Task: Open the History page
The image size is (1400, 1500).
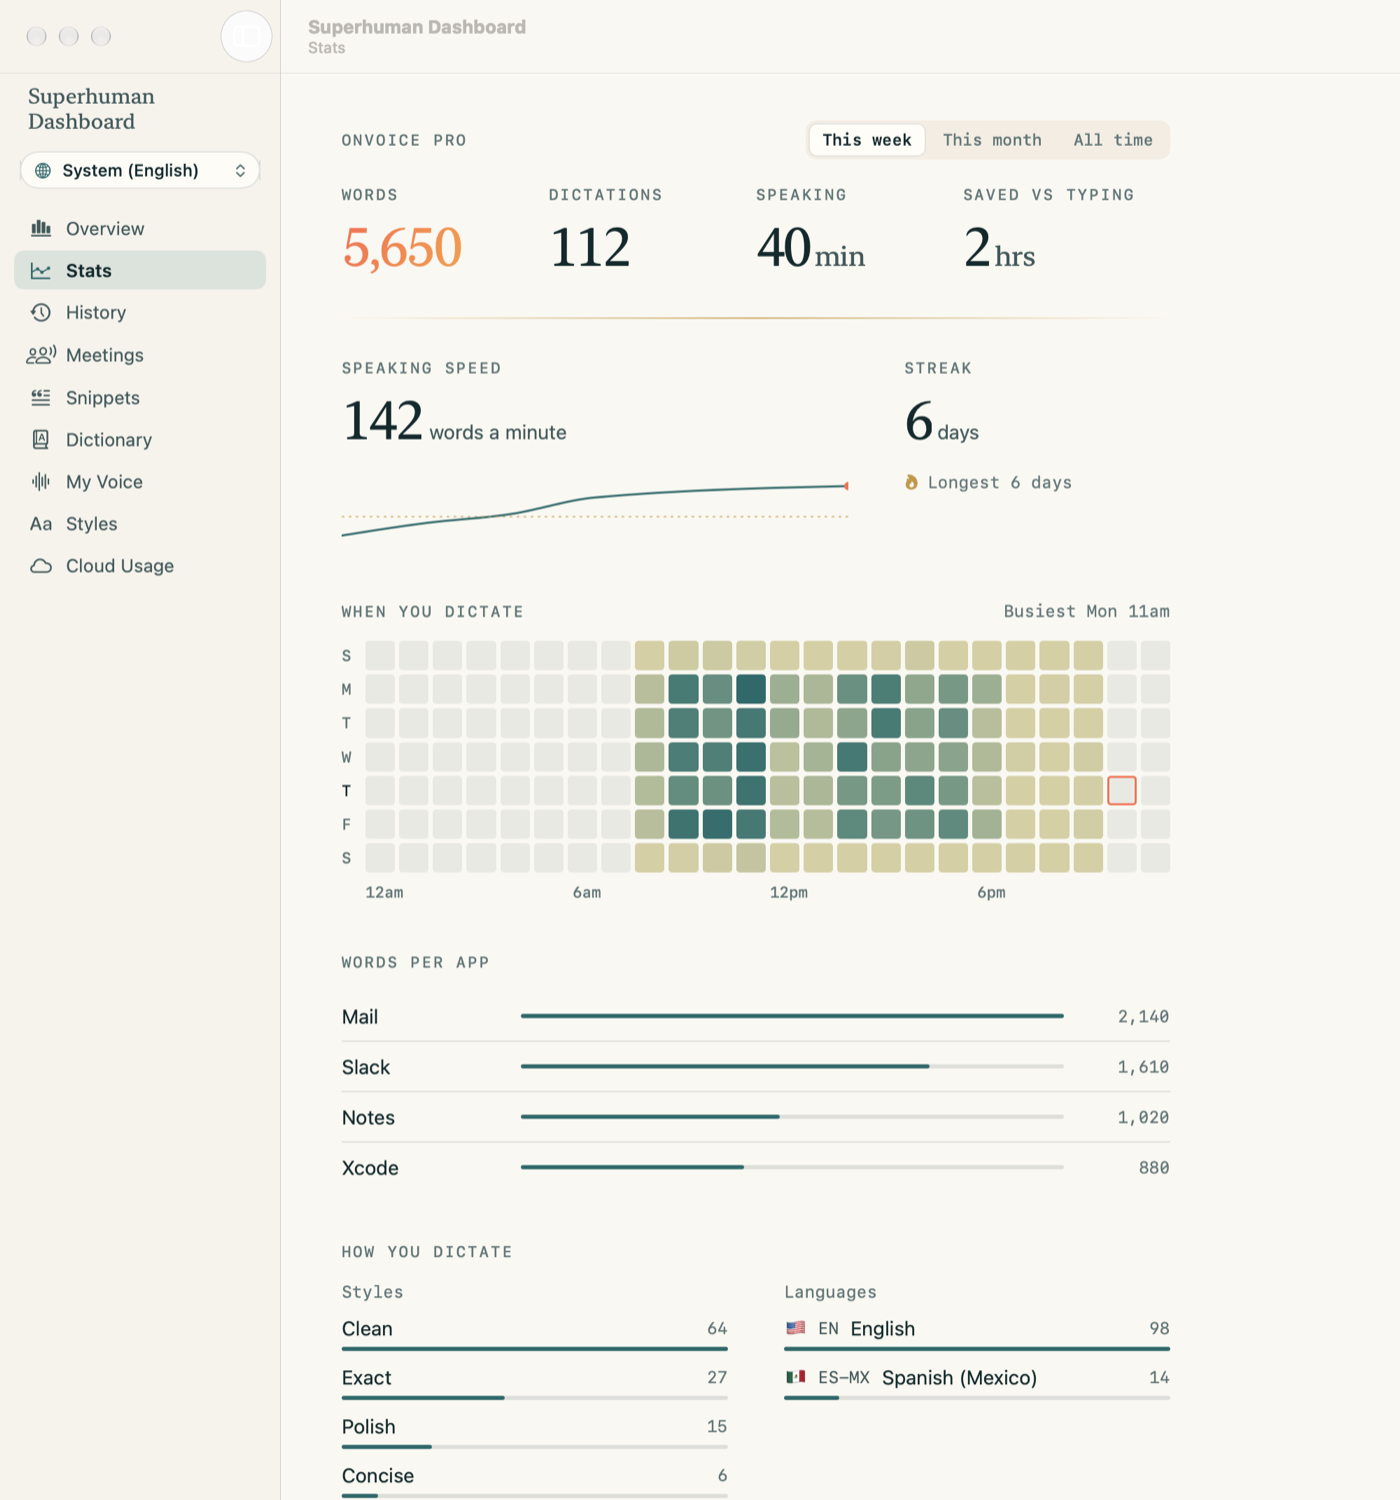Action: point(140,313)
